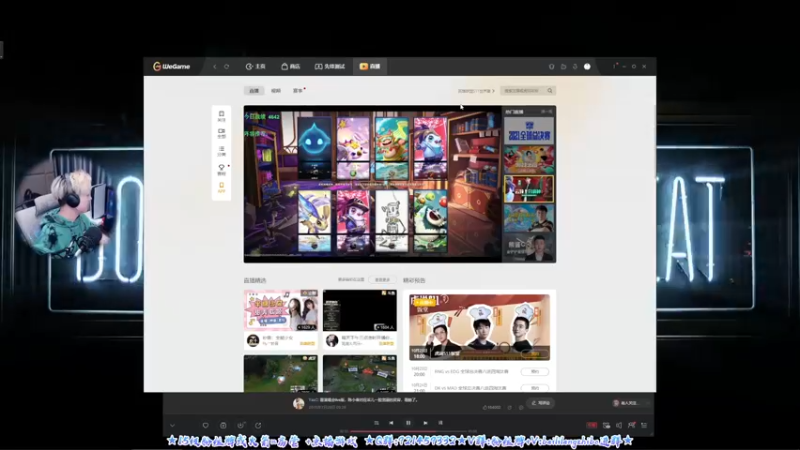The image size is (800, 450).
Task: Like the comment using thumbs-up count
Action: [491, 408]
